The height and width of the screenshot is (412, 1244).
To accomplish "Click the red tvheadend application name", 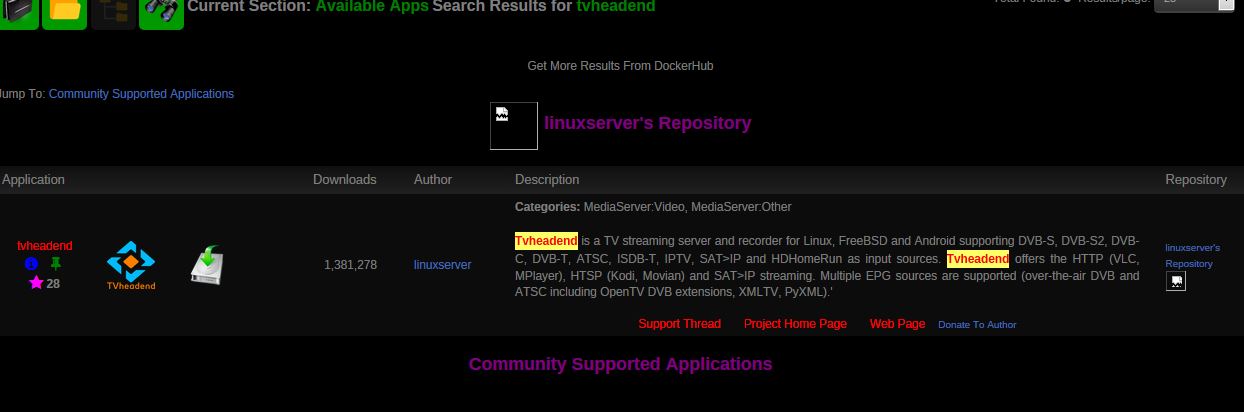I will (x=45, y=246).
